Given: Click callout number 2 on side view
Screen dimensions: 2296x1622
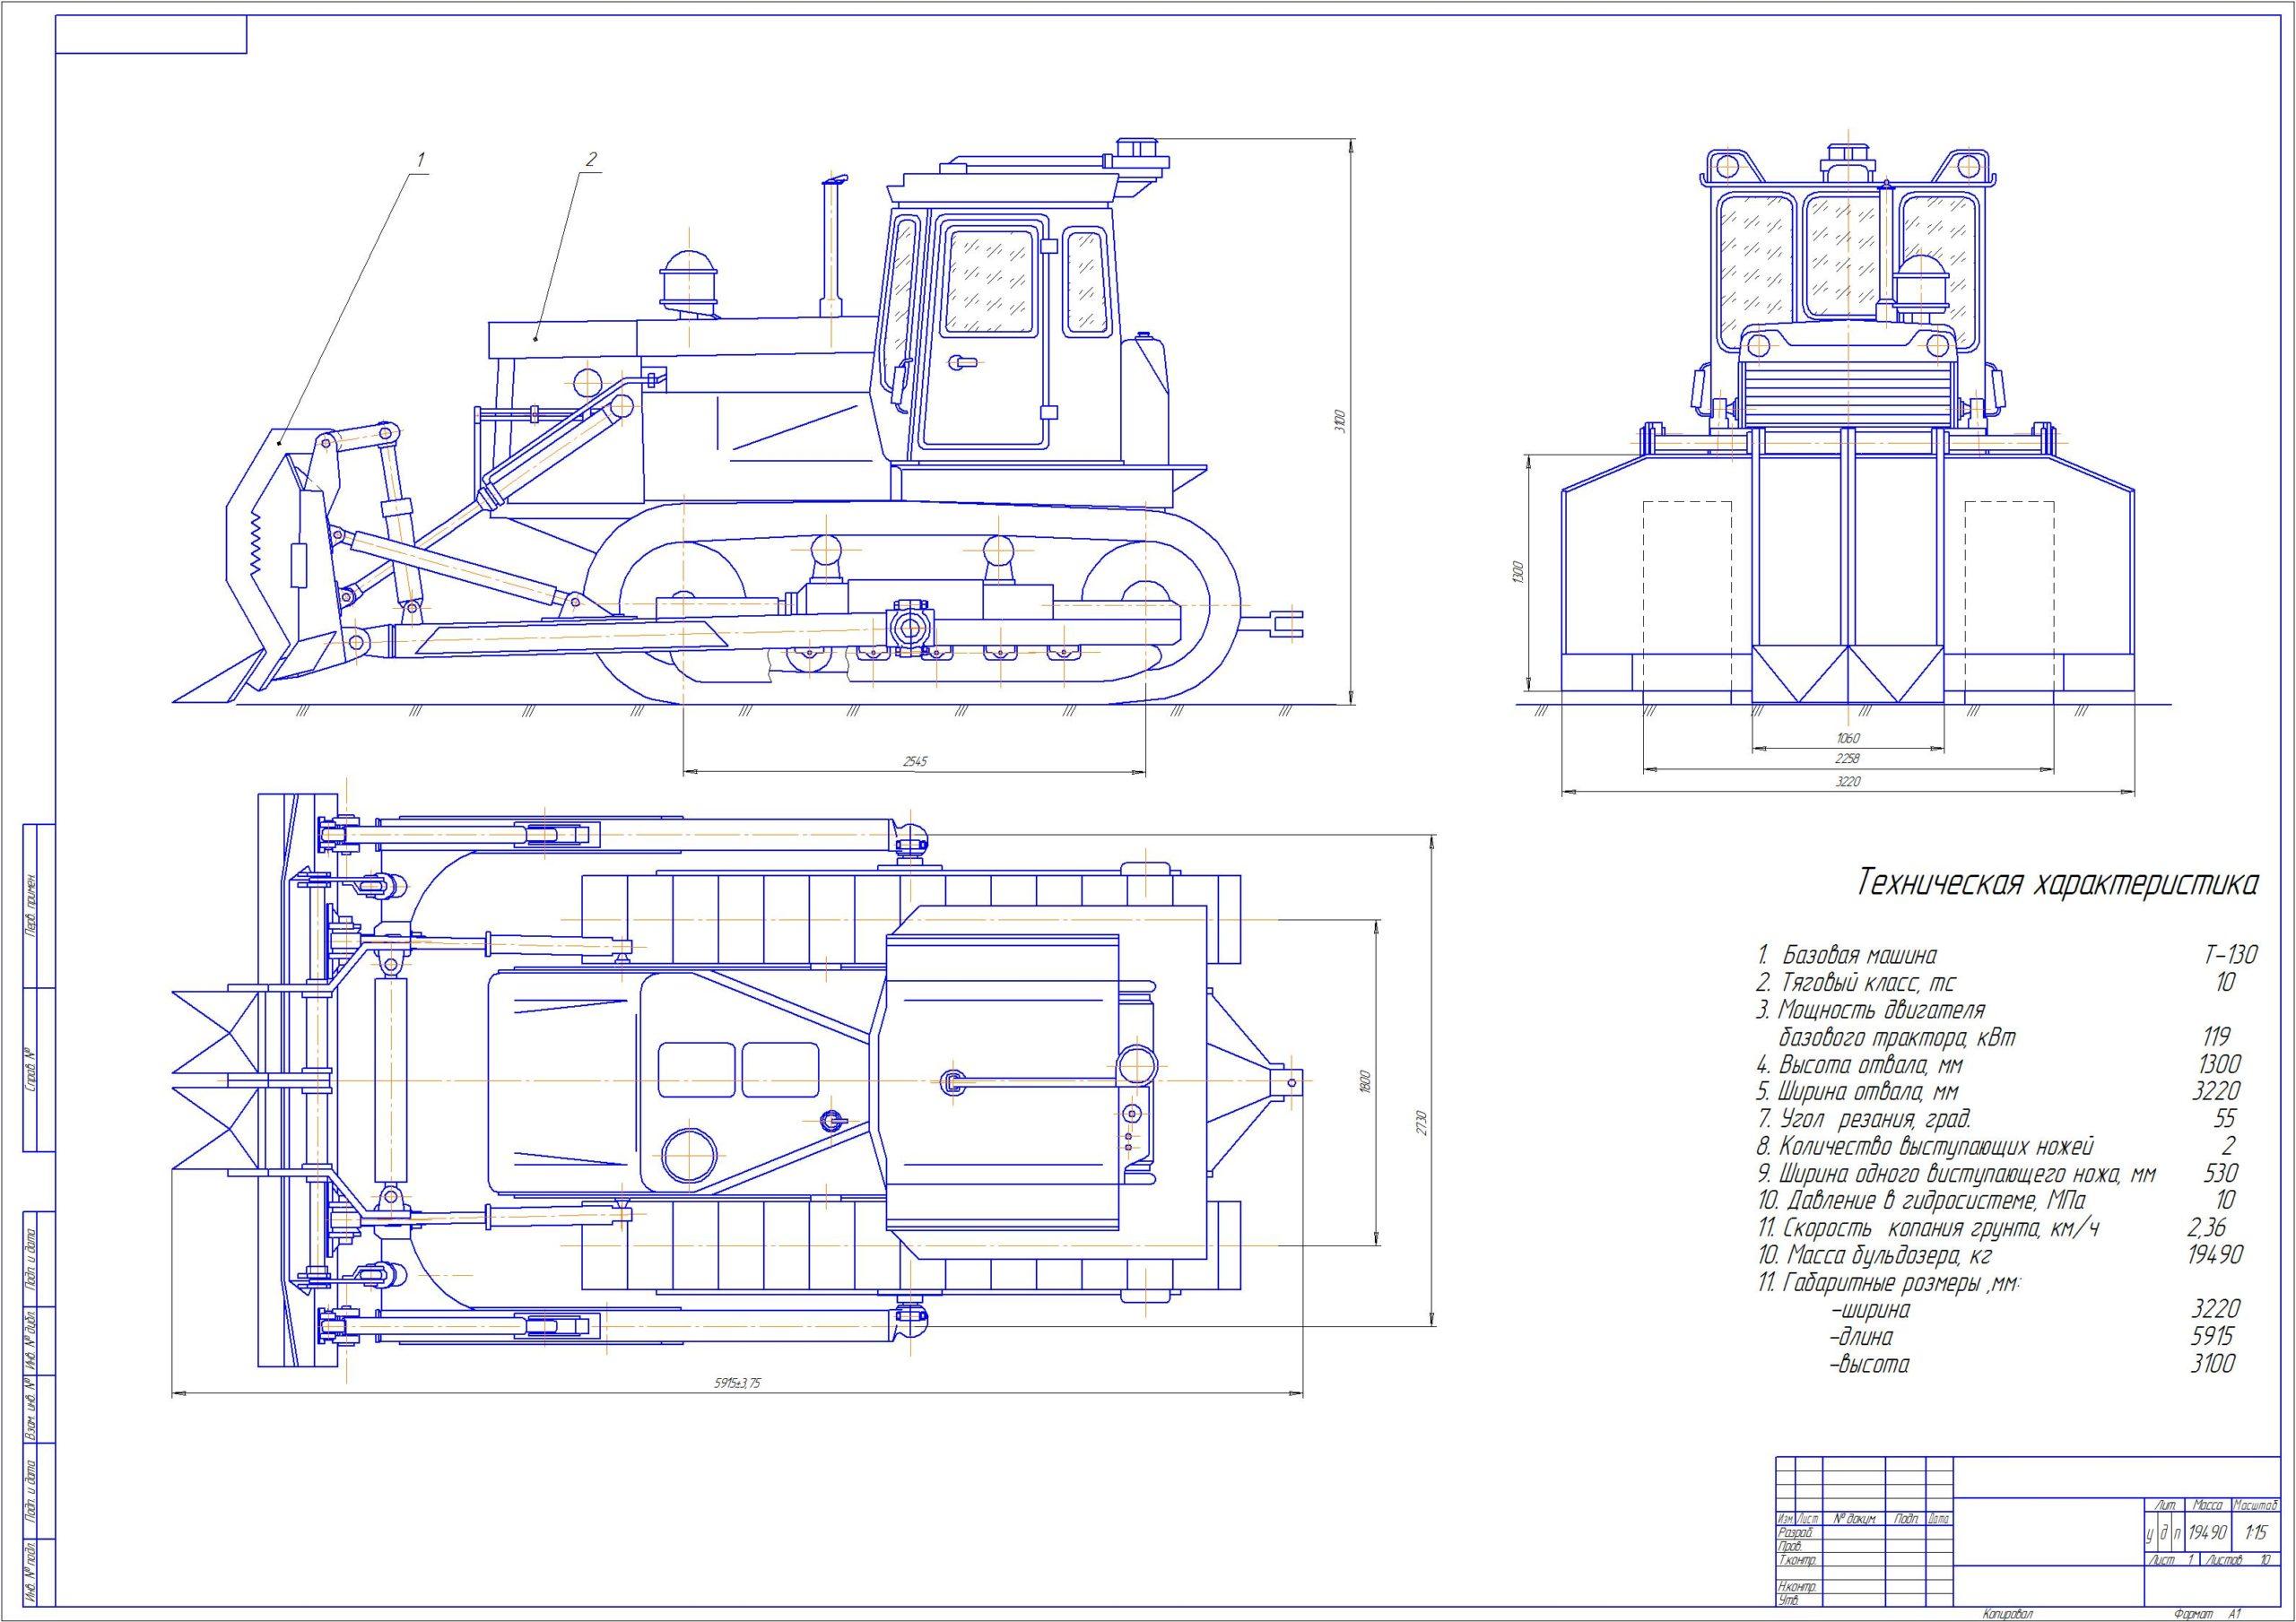Looking at the screenshot, I should [592, 158].
